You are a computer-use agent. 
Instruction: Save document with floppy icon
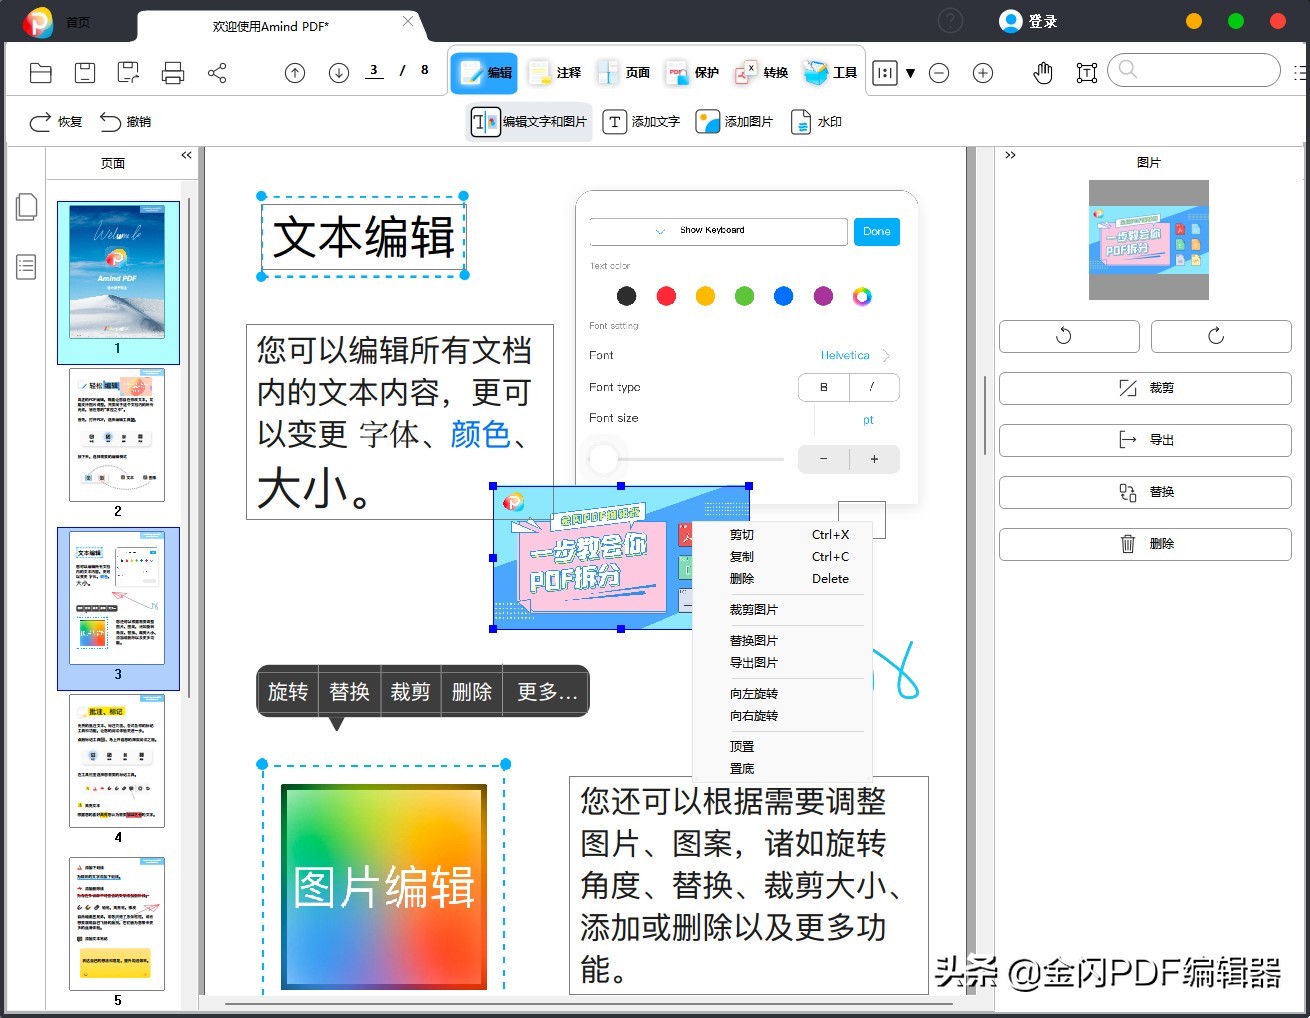click(x=85, y=72)
